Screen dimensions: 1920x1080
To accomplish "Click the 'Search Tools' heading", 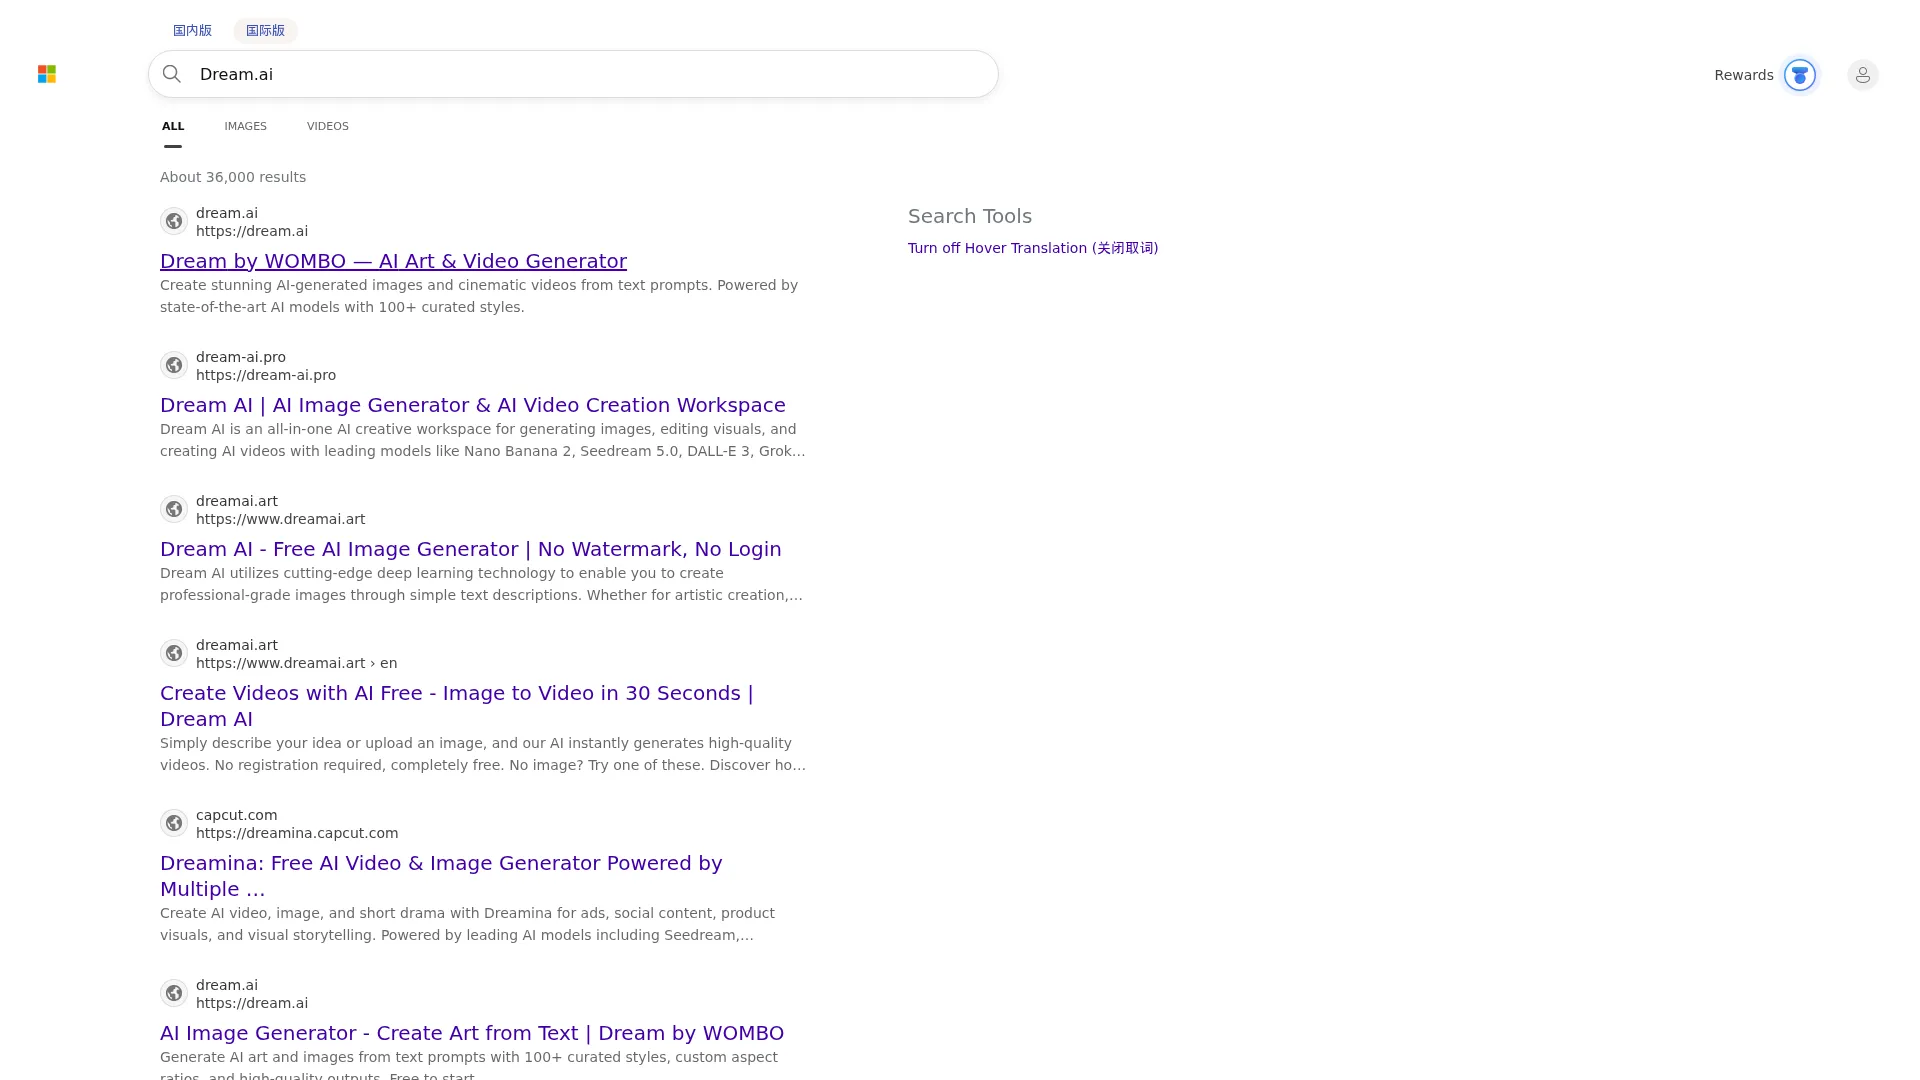I will (969, 216).
